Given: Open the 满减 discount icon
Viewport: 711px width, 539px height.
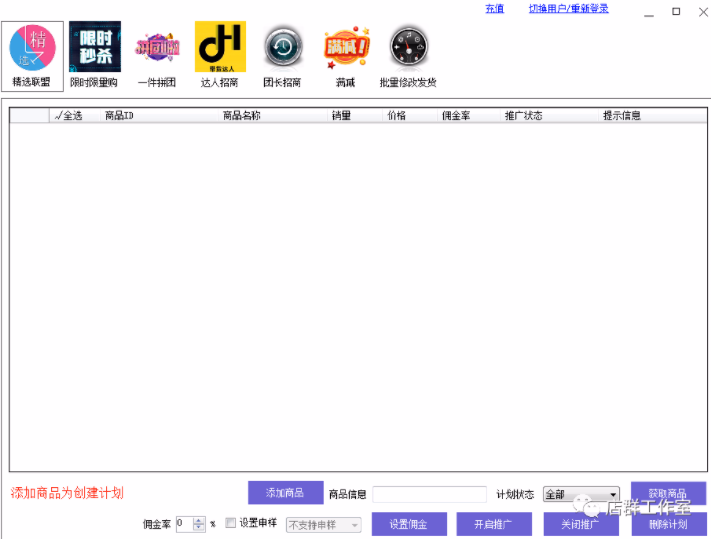Looking at the screenshot, I should 346,48.
